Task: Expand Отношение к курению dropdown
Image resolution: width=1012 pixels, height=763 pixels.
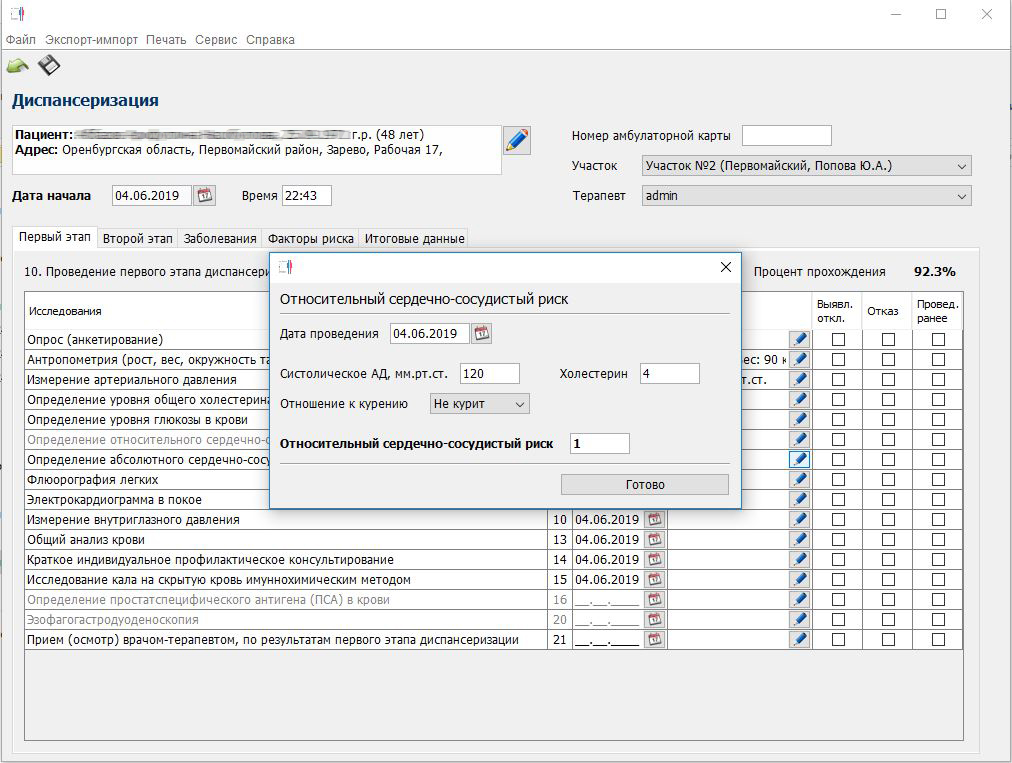Action: click(x=479, y=404)
